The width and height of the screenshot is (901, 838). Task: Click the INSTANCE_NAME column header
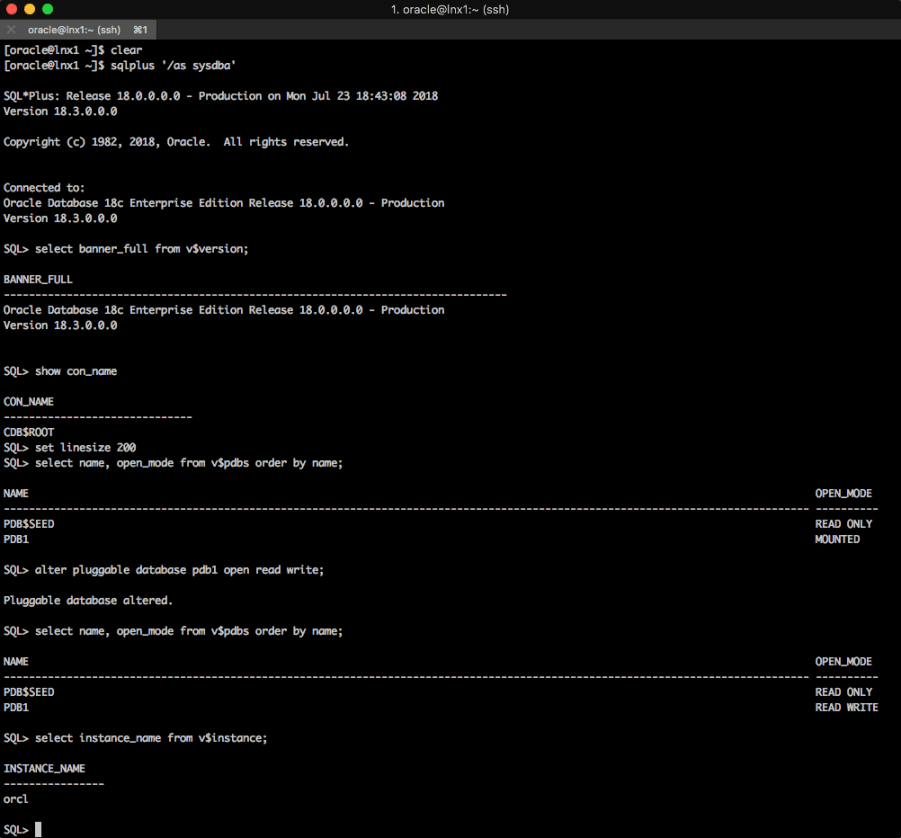(44, 768)
